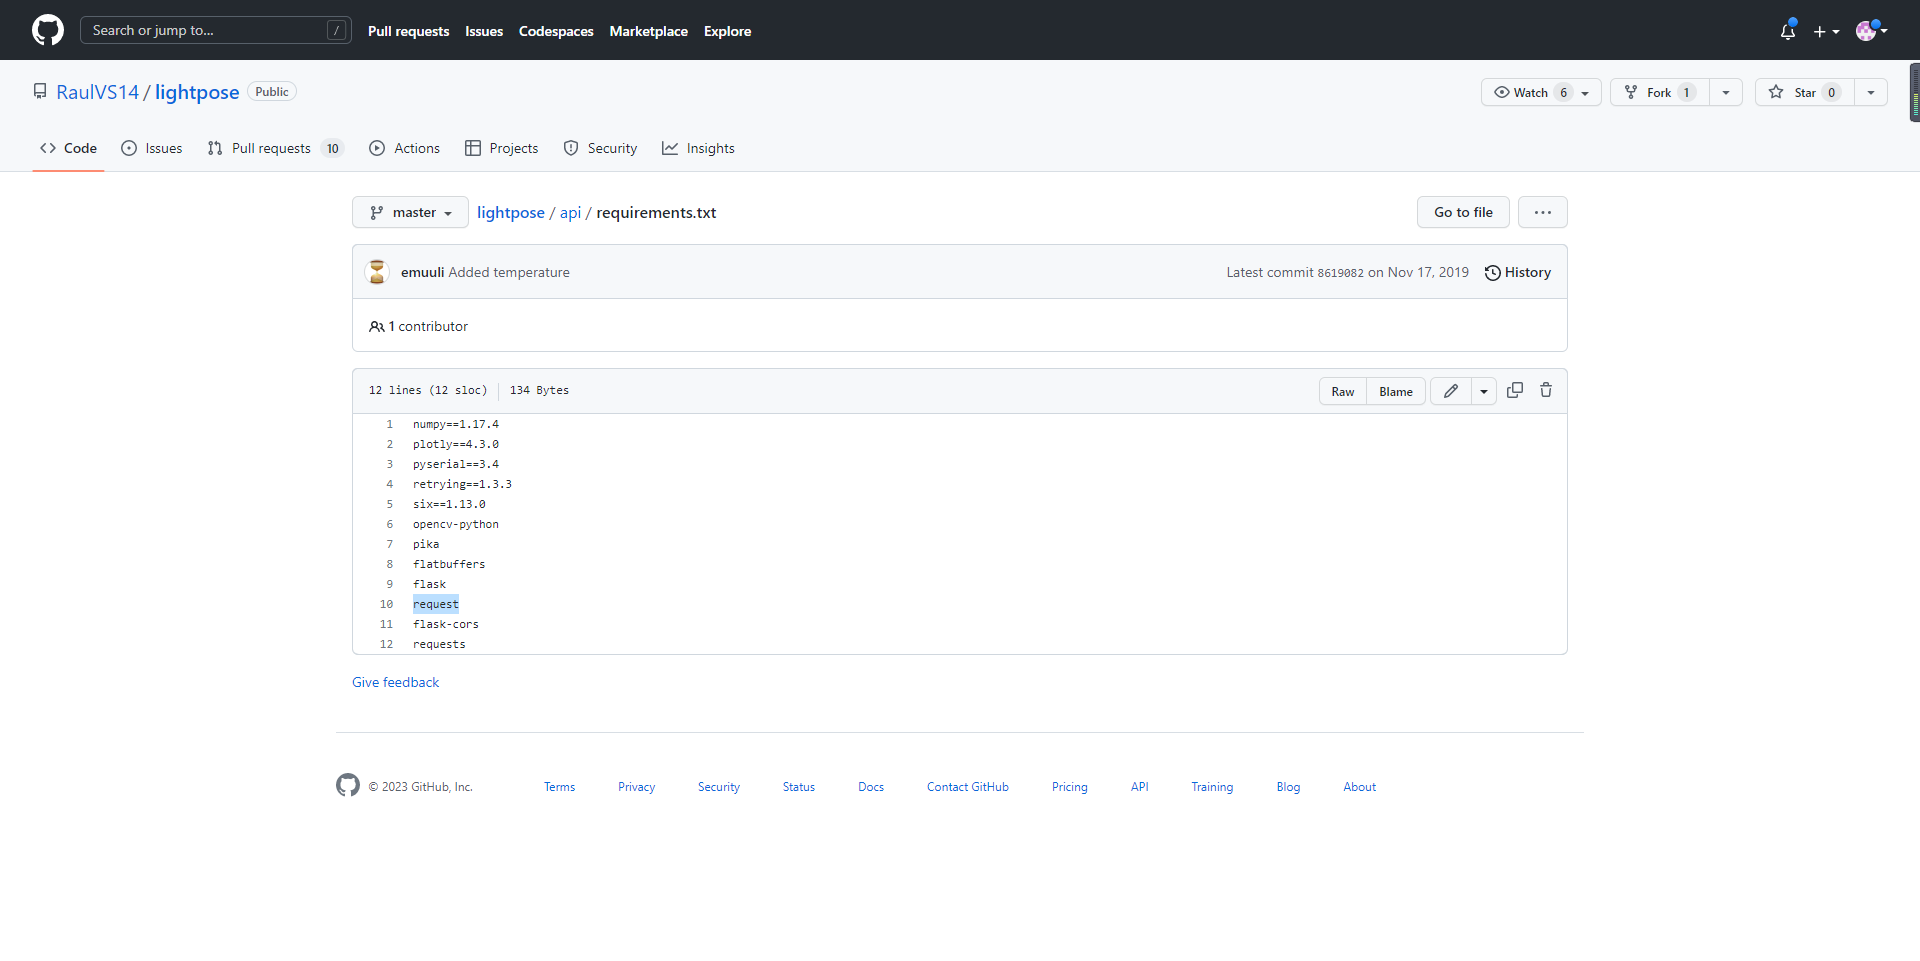The image size is (1920, 961).
Task: Click the footer GitHub logo
Action: click(x=348, y=785)
